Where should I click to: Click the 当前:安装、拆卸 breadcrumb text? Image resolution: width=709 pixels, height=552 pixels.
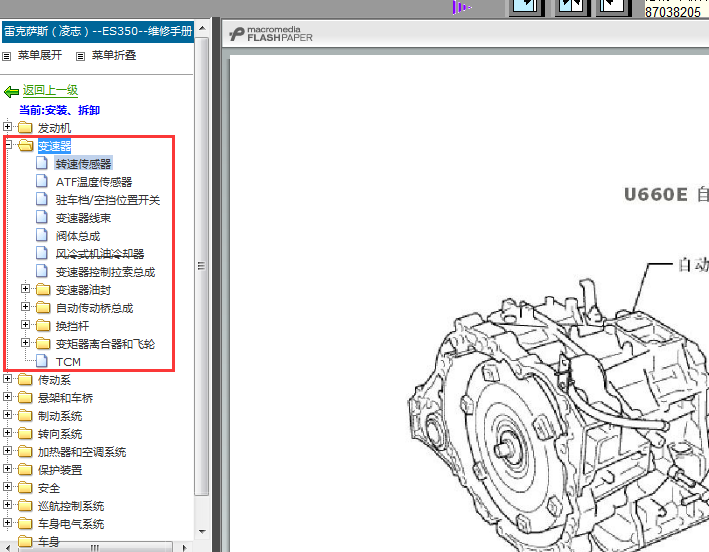[x=59, y=110]
